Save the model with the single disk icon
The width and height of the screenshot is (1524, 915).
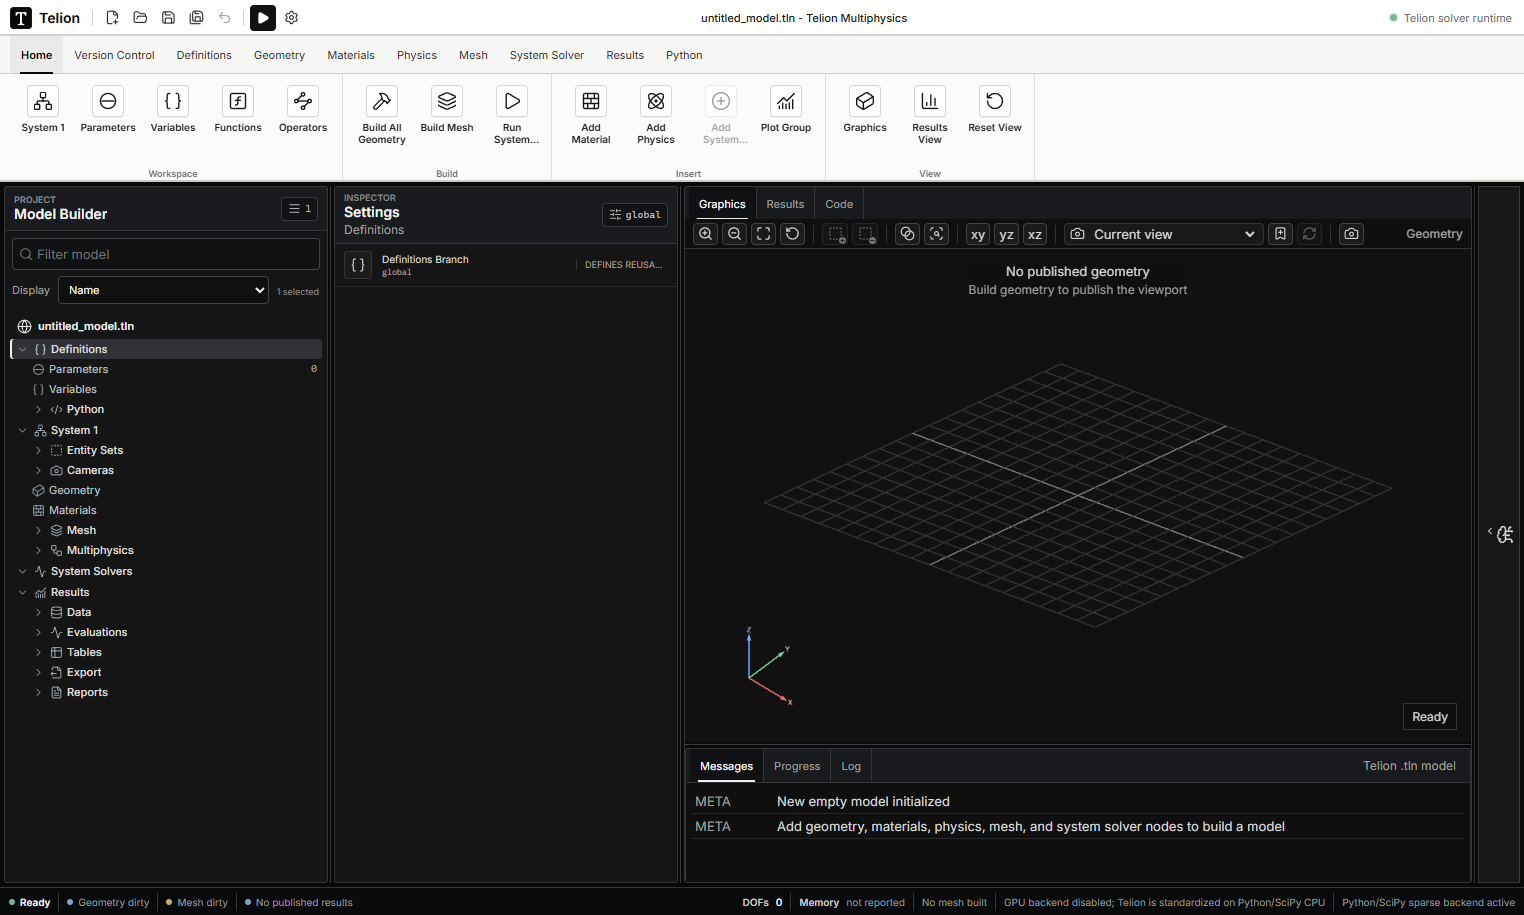point(168,18)
